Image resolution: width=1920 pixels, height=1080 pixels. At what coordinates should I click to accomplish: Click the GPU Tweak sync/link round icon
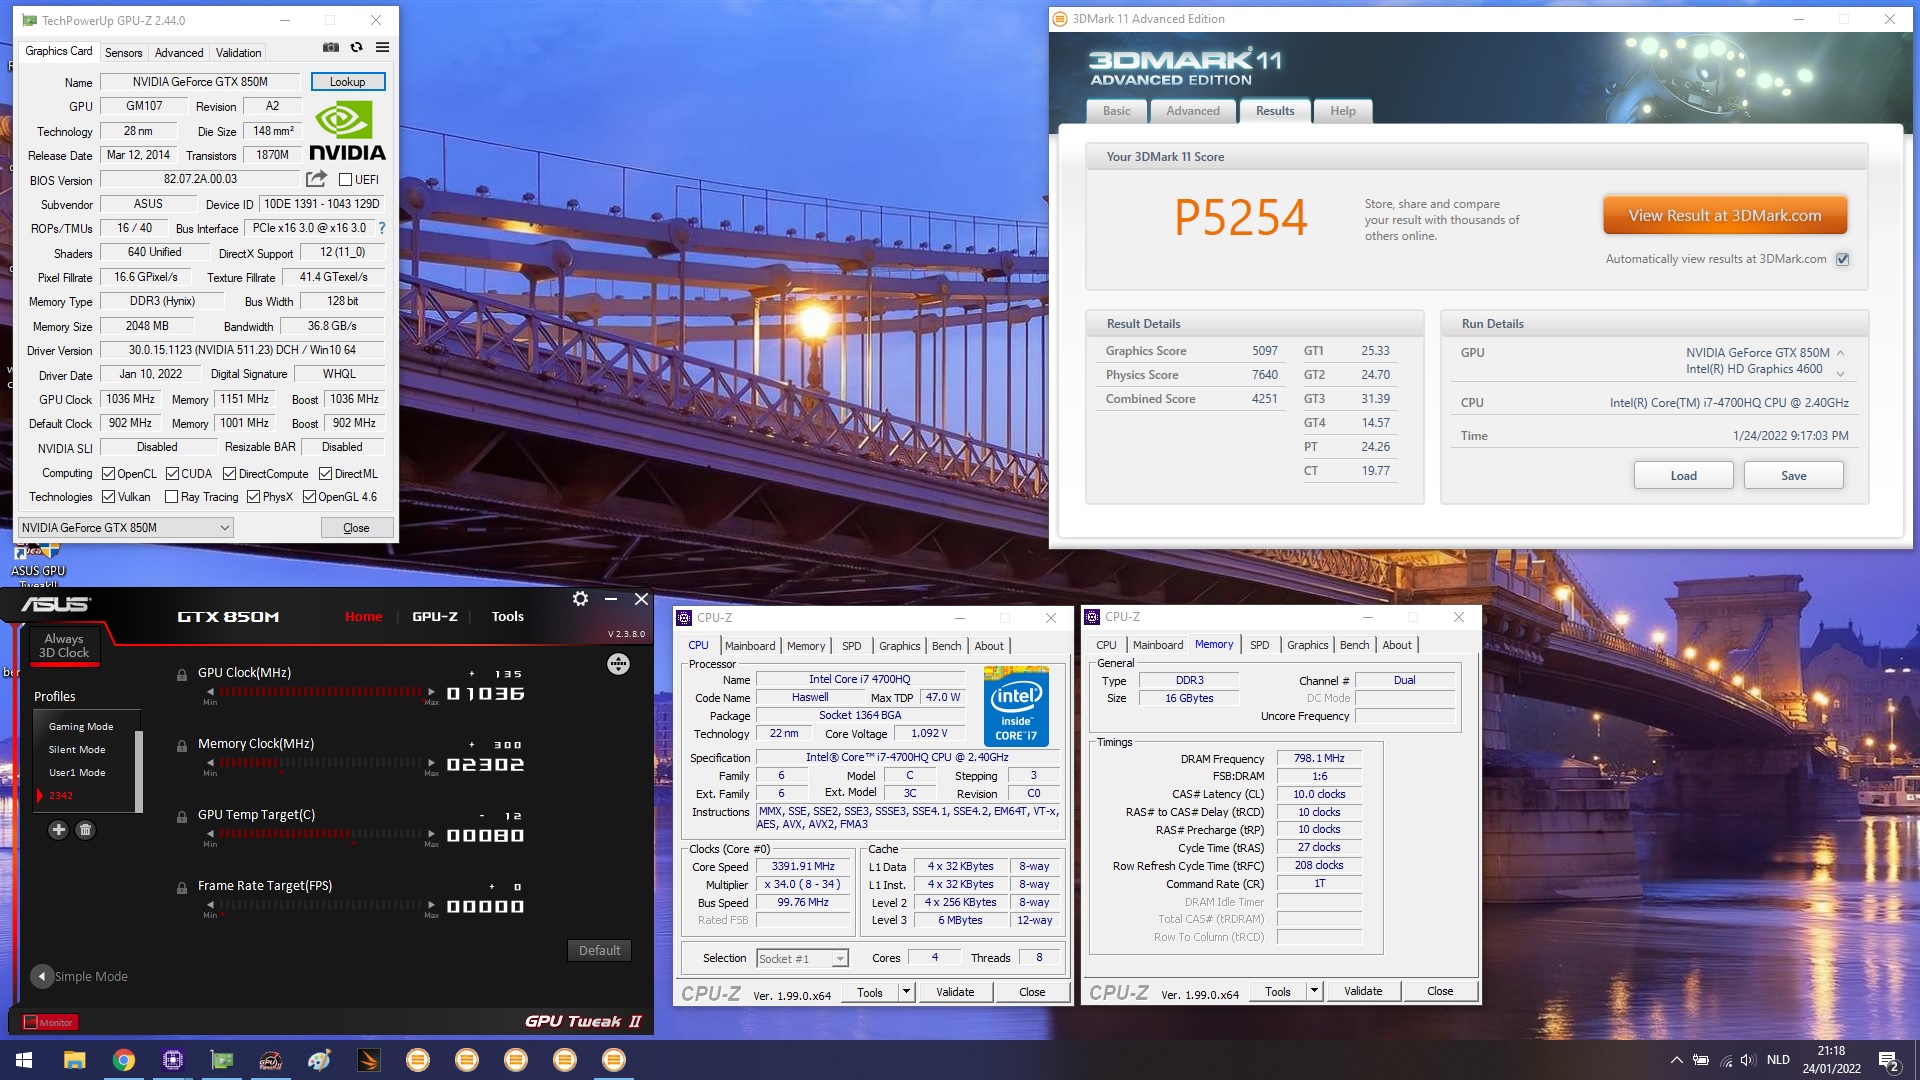coord(618,664)
